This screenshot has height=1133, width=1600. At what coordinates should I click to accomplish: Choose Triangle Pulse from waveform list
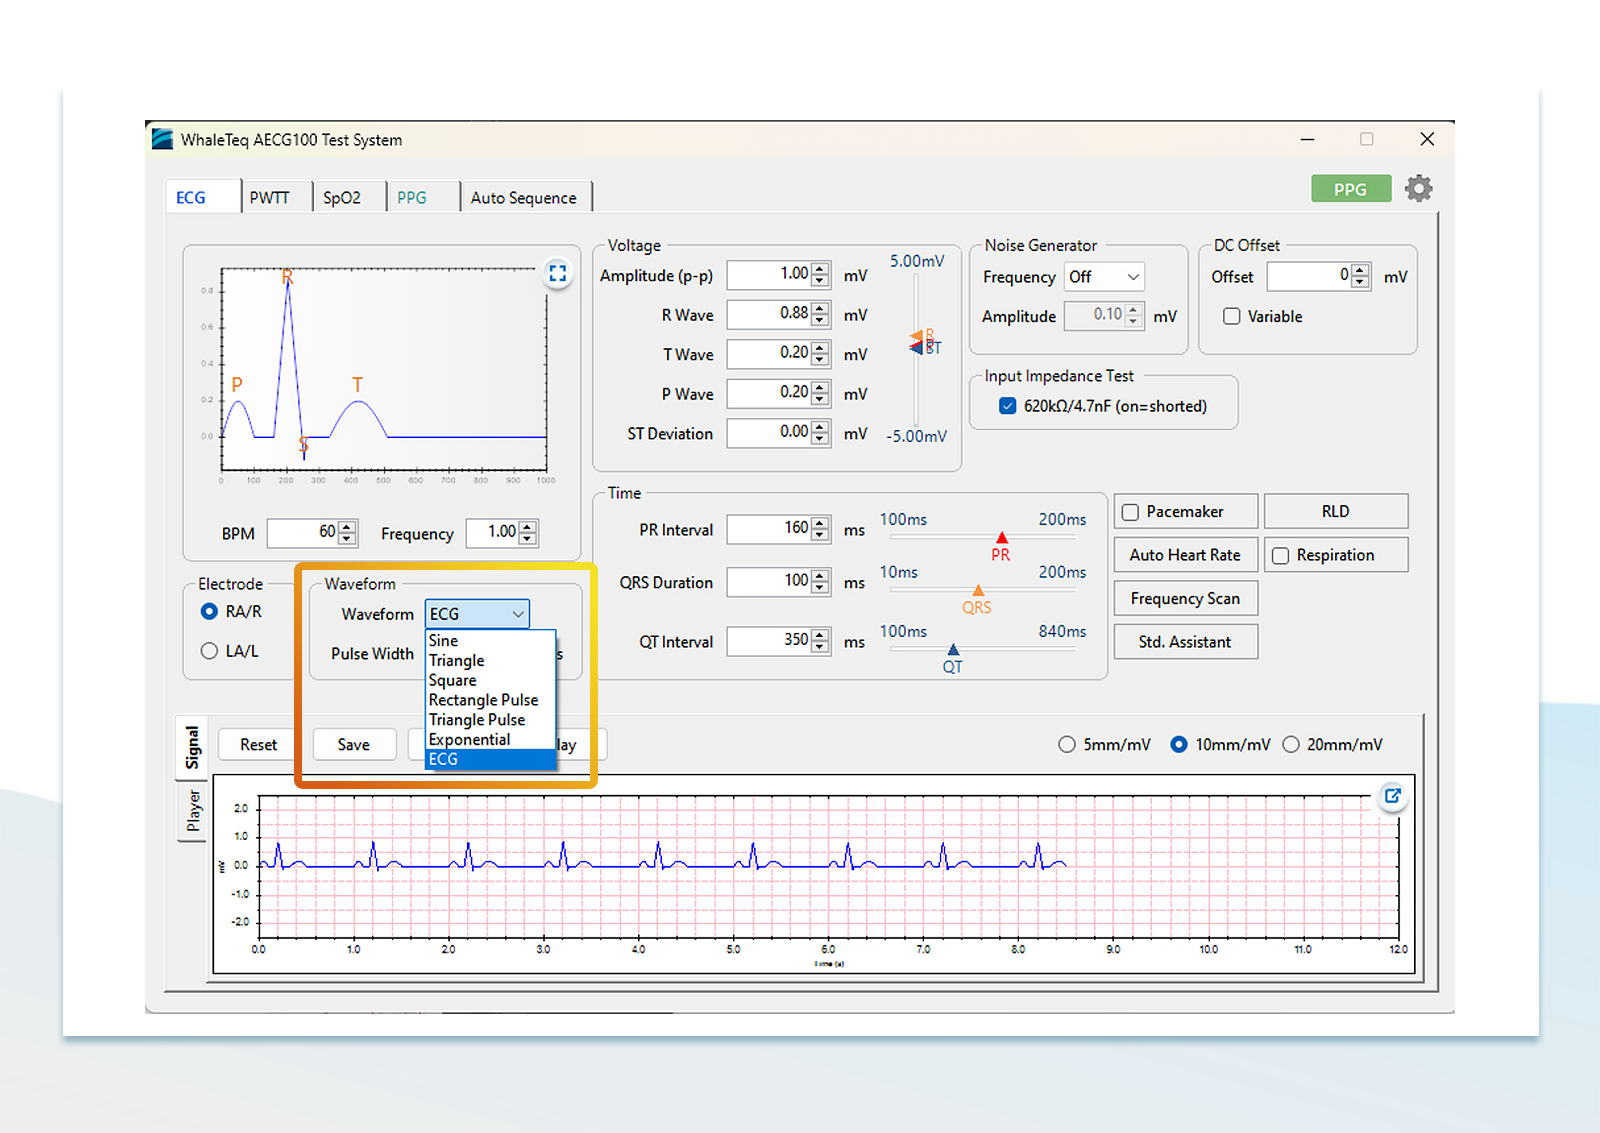490,720
